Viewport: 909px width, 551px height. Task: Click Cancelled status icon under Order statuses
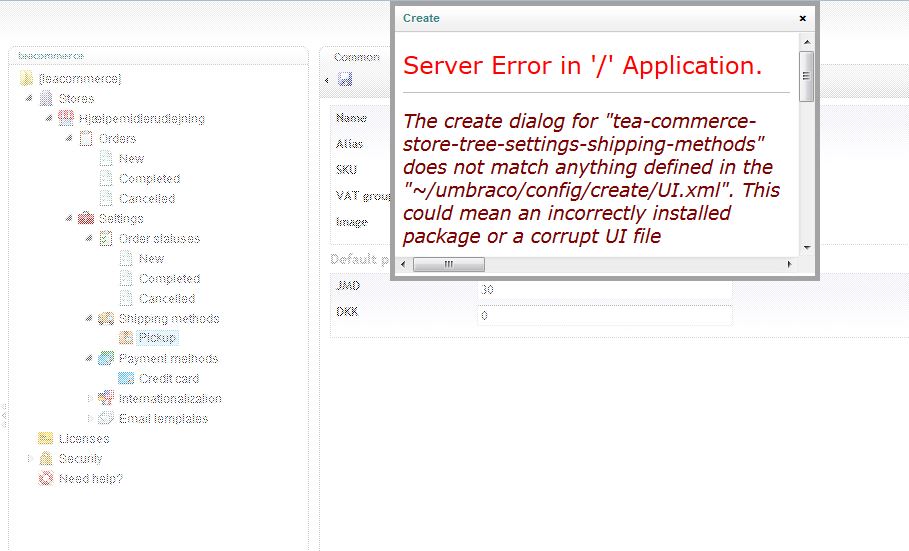pos(126,299)
